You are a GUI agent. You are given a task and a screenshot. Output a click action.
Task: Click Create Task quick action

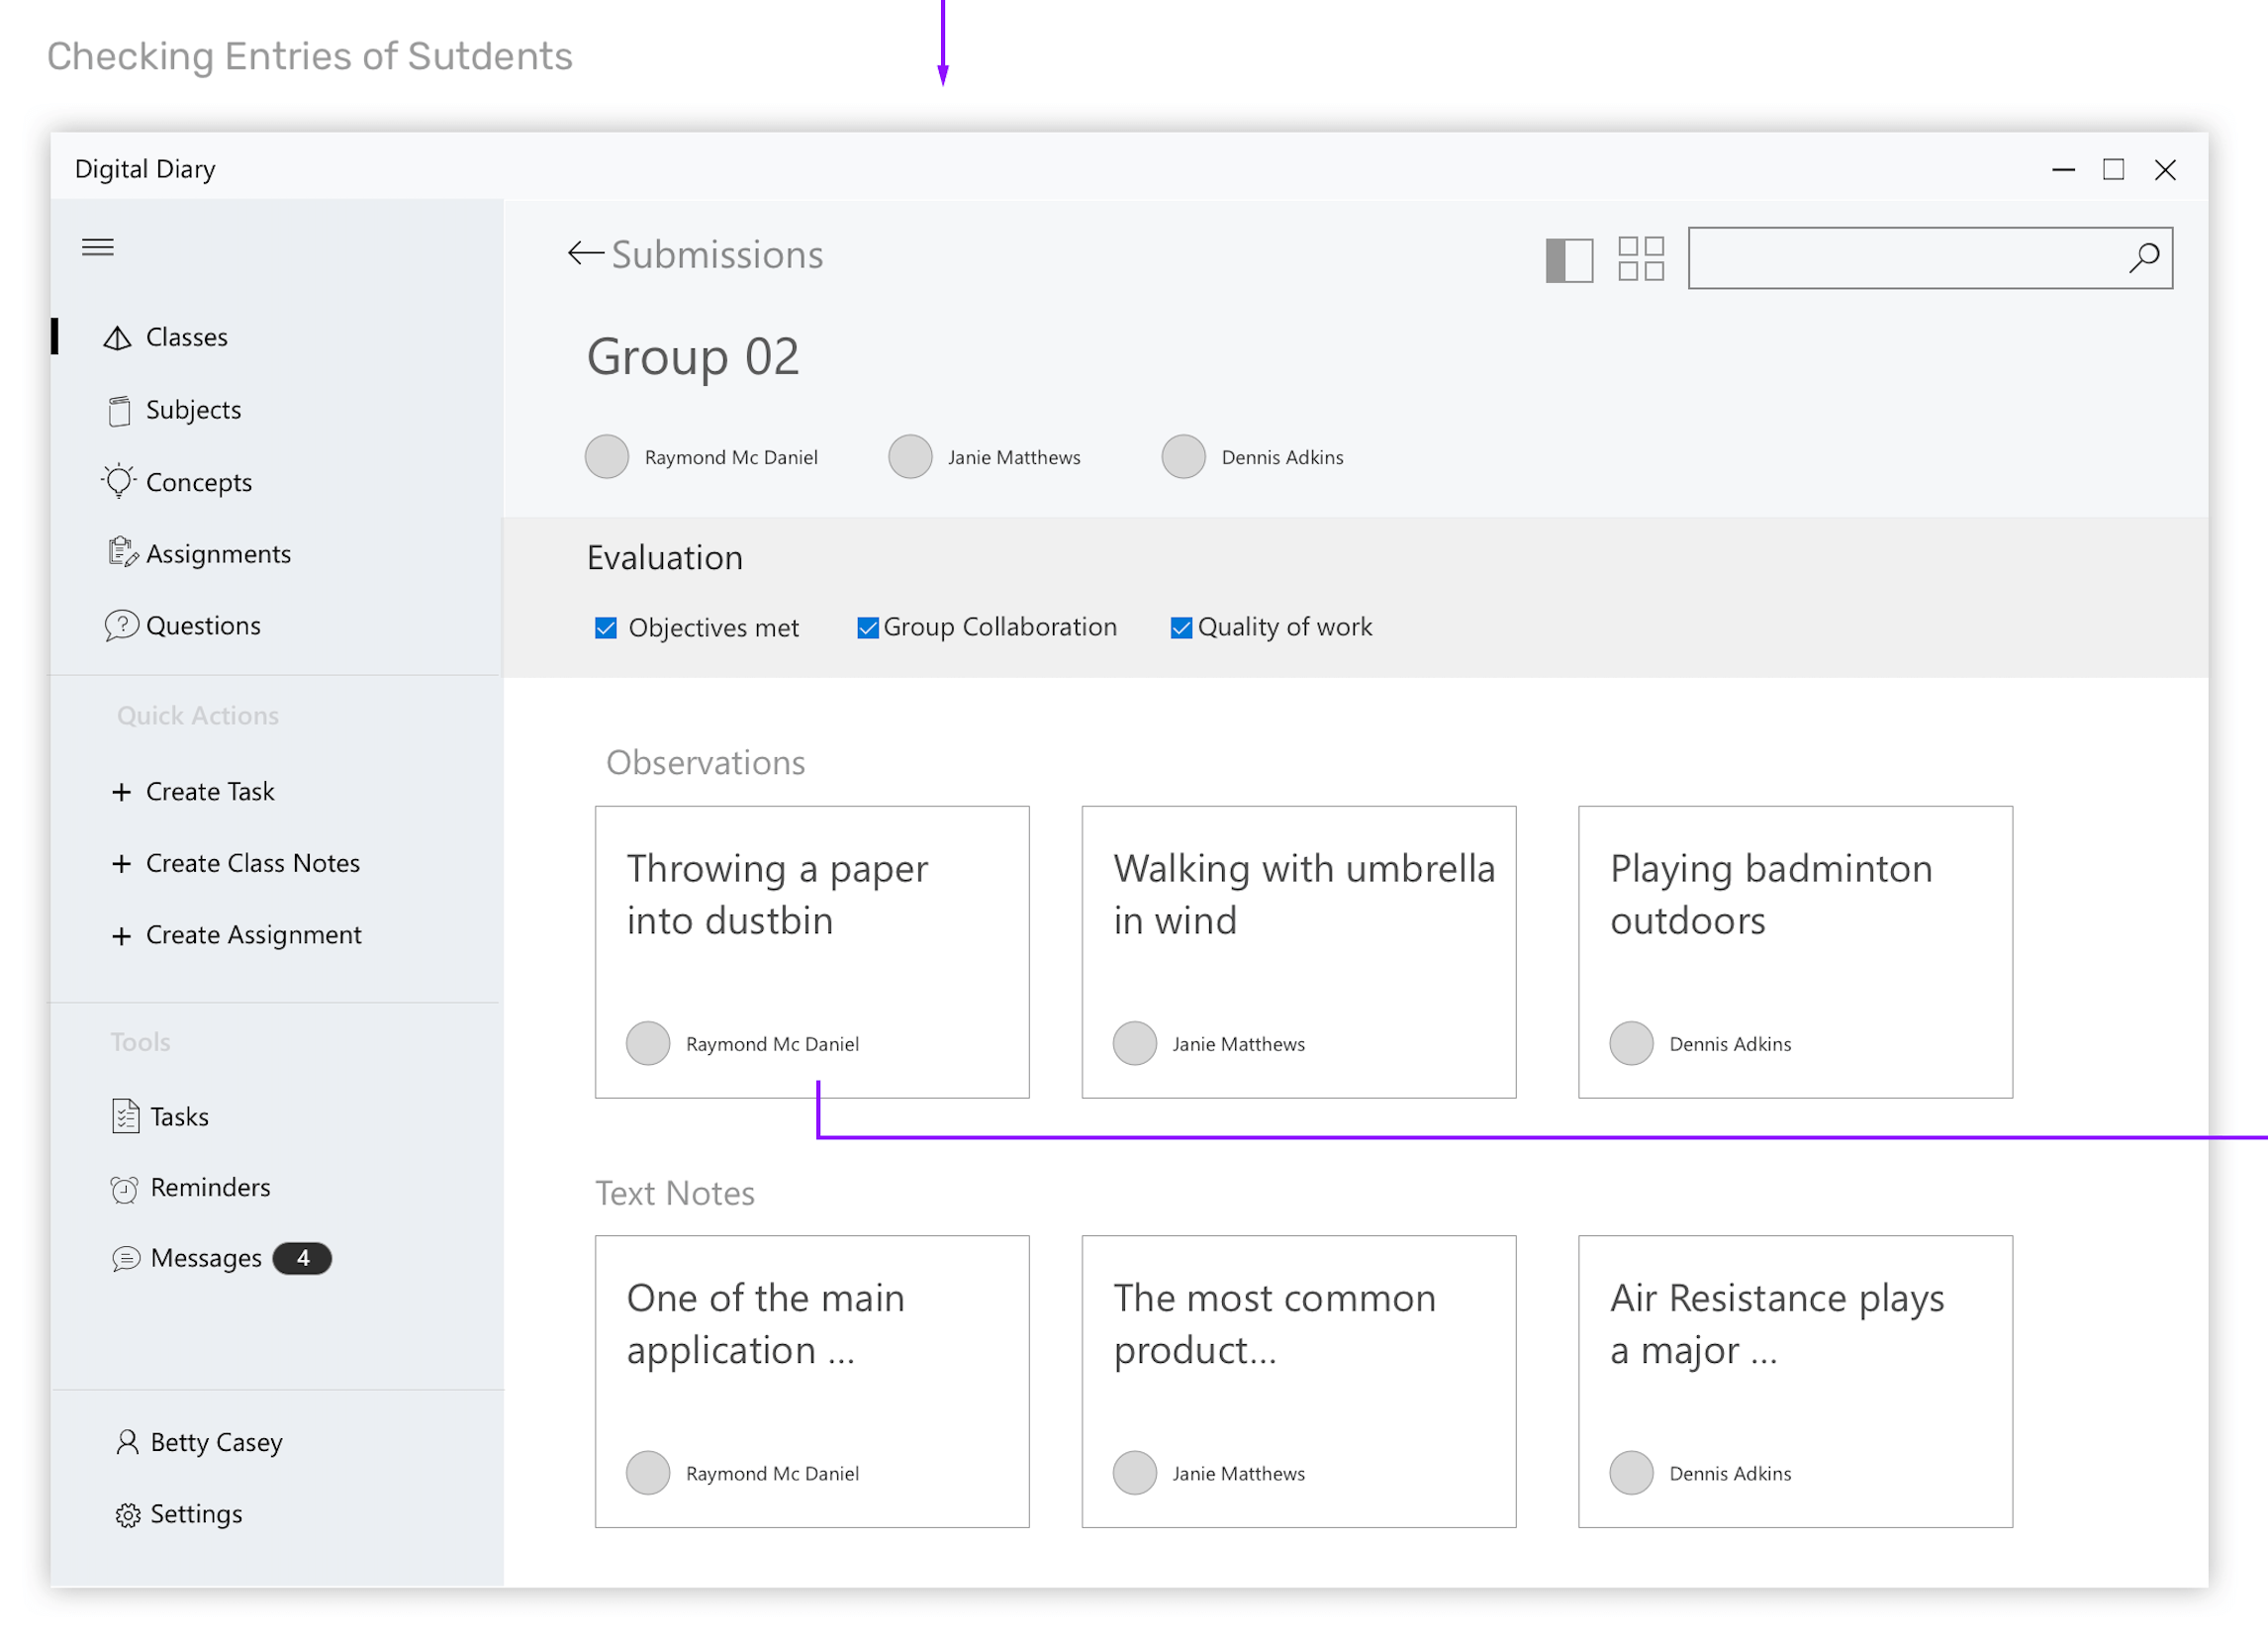tap(209, 792)
